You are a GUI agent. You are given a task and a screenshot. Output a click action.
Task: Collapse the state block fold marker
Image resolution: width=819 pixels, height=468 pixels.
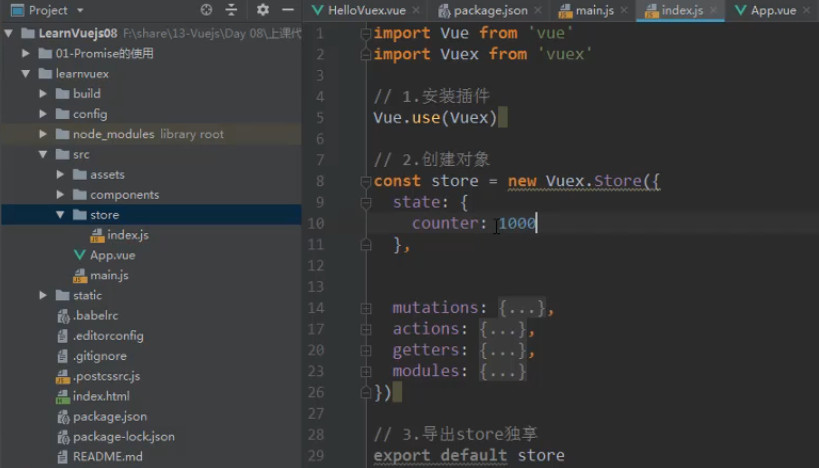(x=366, y=202)
